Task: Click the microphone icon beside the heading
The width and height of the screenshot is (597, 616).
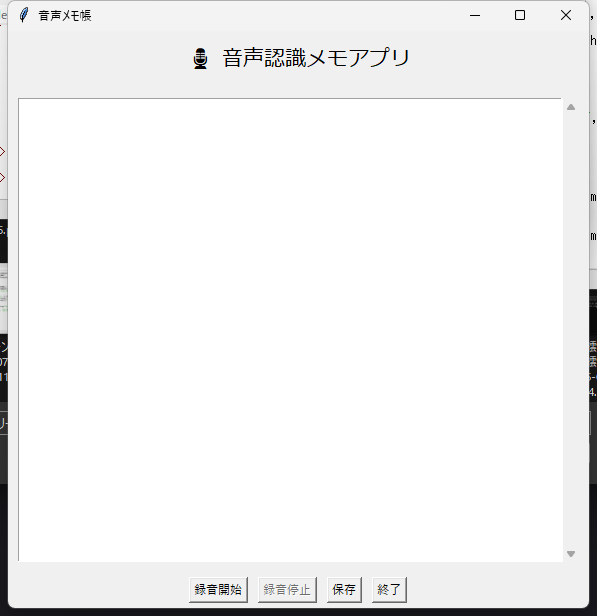Action: [x=200, y=59]
